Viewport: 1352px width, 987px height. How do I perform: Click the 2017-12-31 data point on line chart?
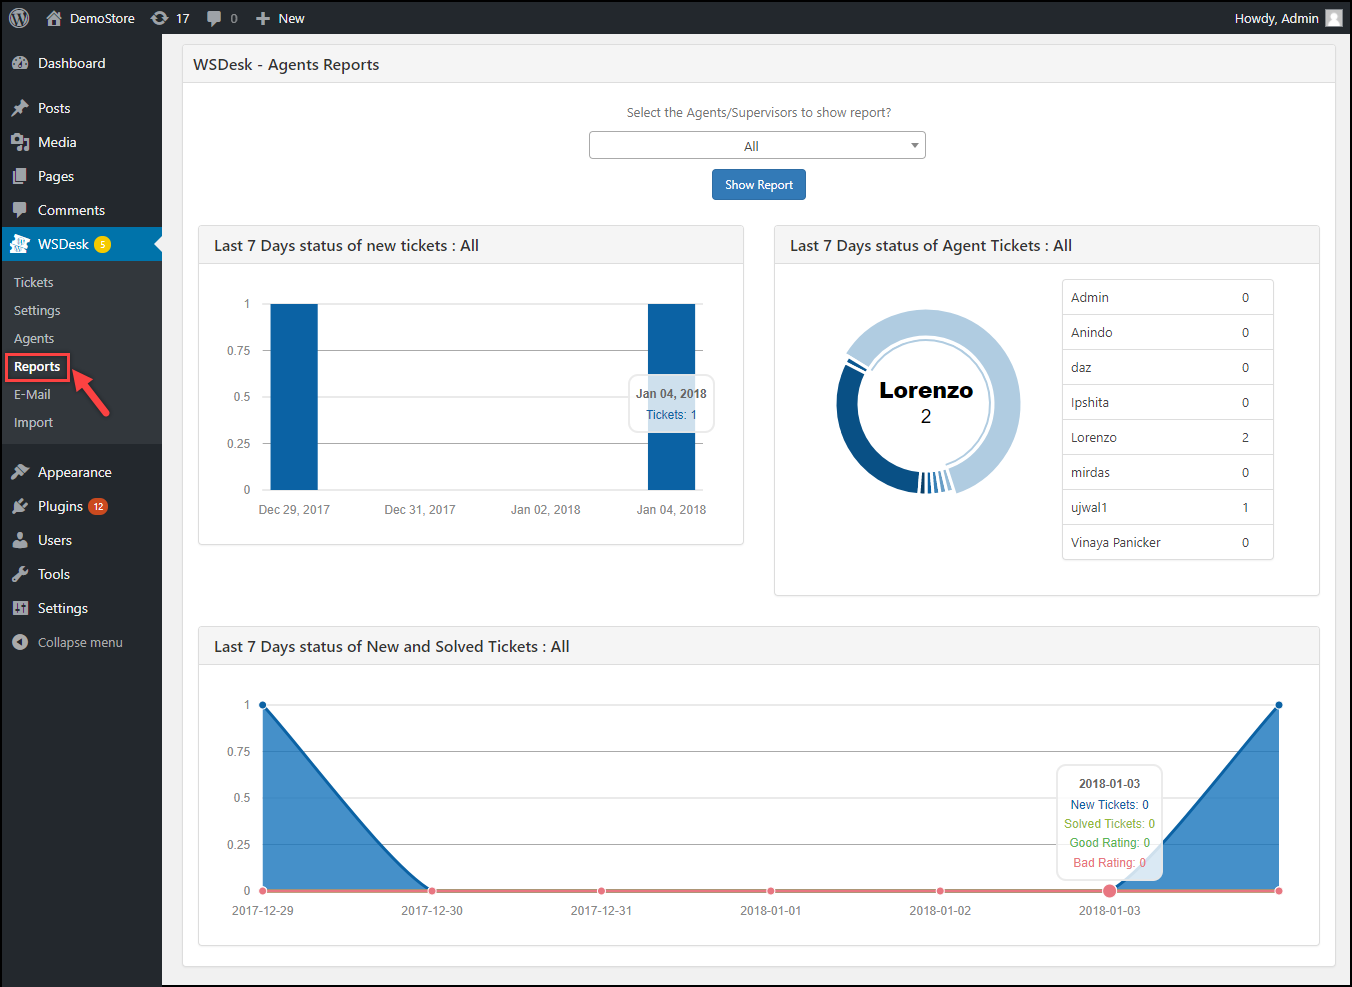601,891
